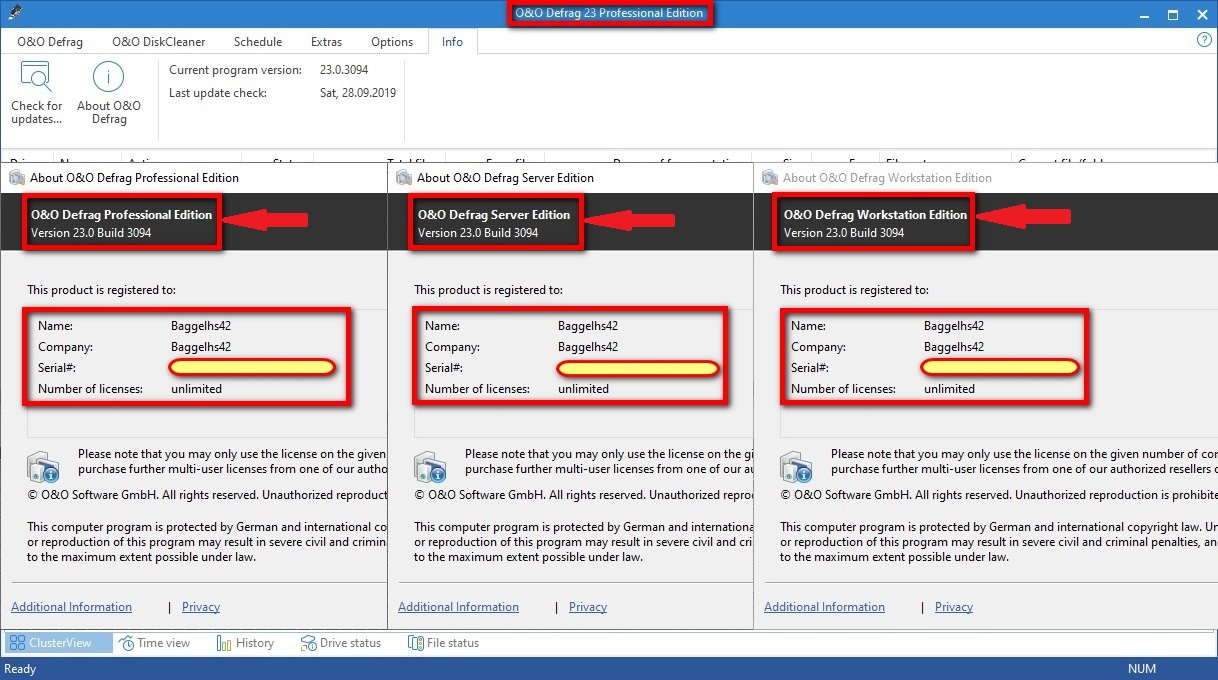Click the app icon in title bar
1218x680 pixels.
tap(14, 14)
